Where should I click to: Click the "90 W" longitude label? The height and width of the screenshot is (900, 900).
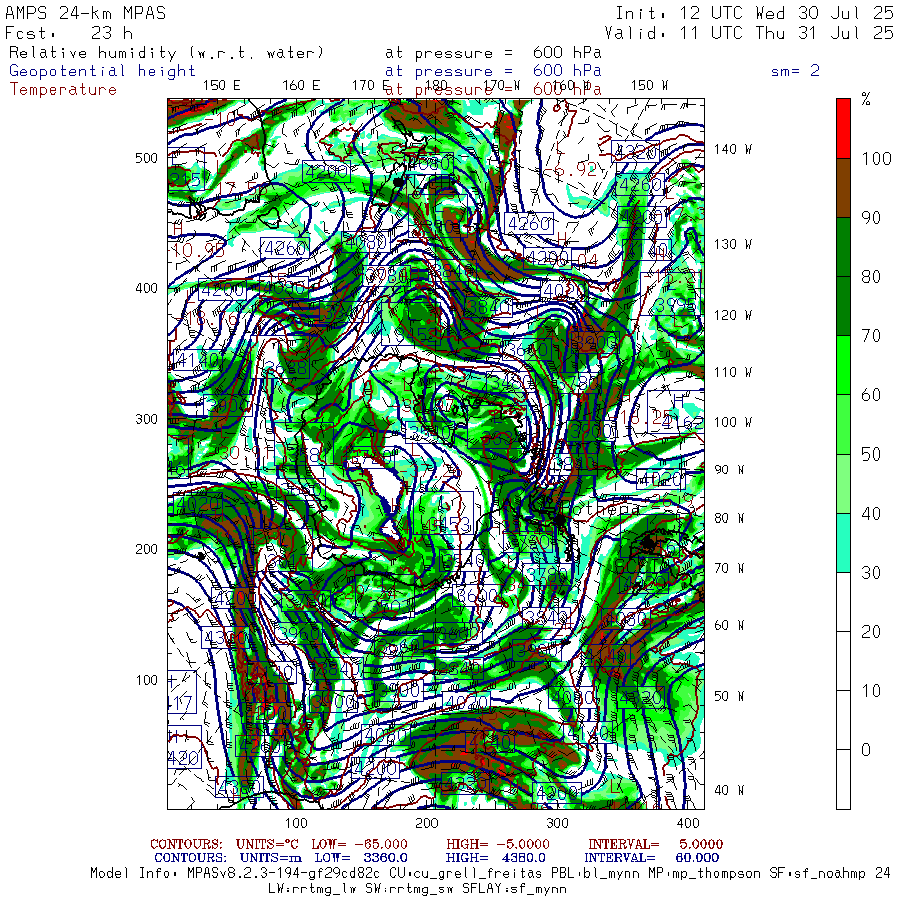point(729,470)
